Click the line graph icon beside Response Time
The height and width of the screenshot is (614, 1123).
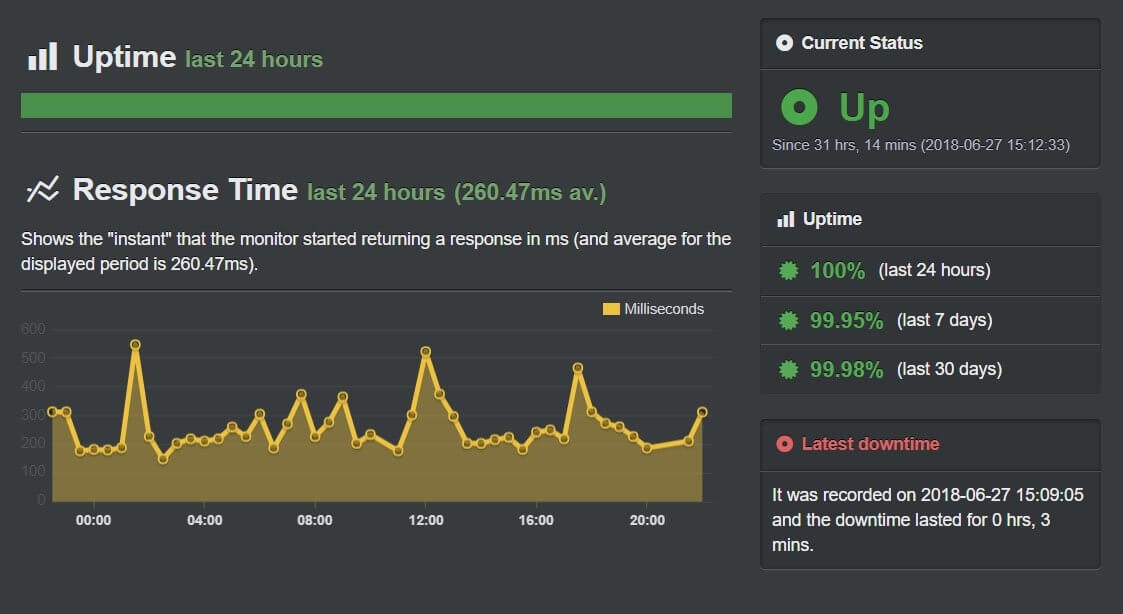[42, 189]
